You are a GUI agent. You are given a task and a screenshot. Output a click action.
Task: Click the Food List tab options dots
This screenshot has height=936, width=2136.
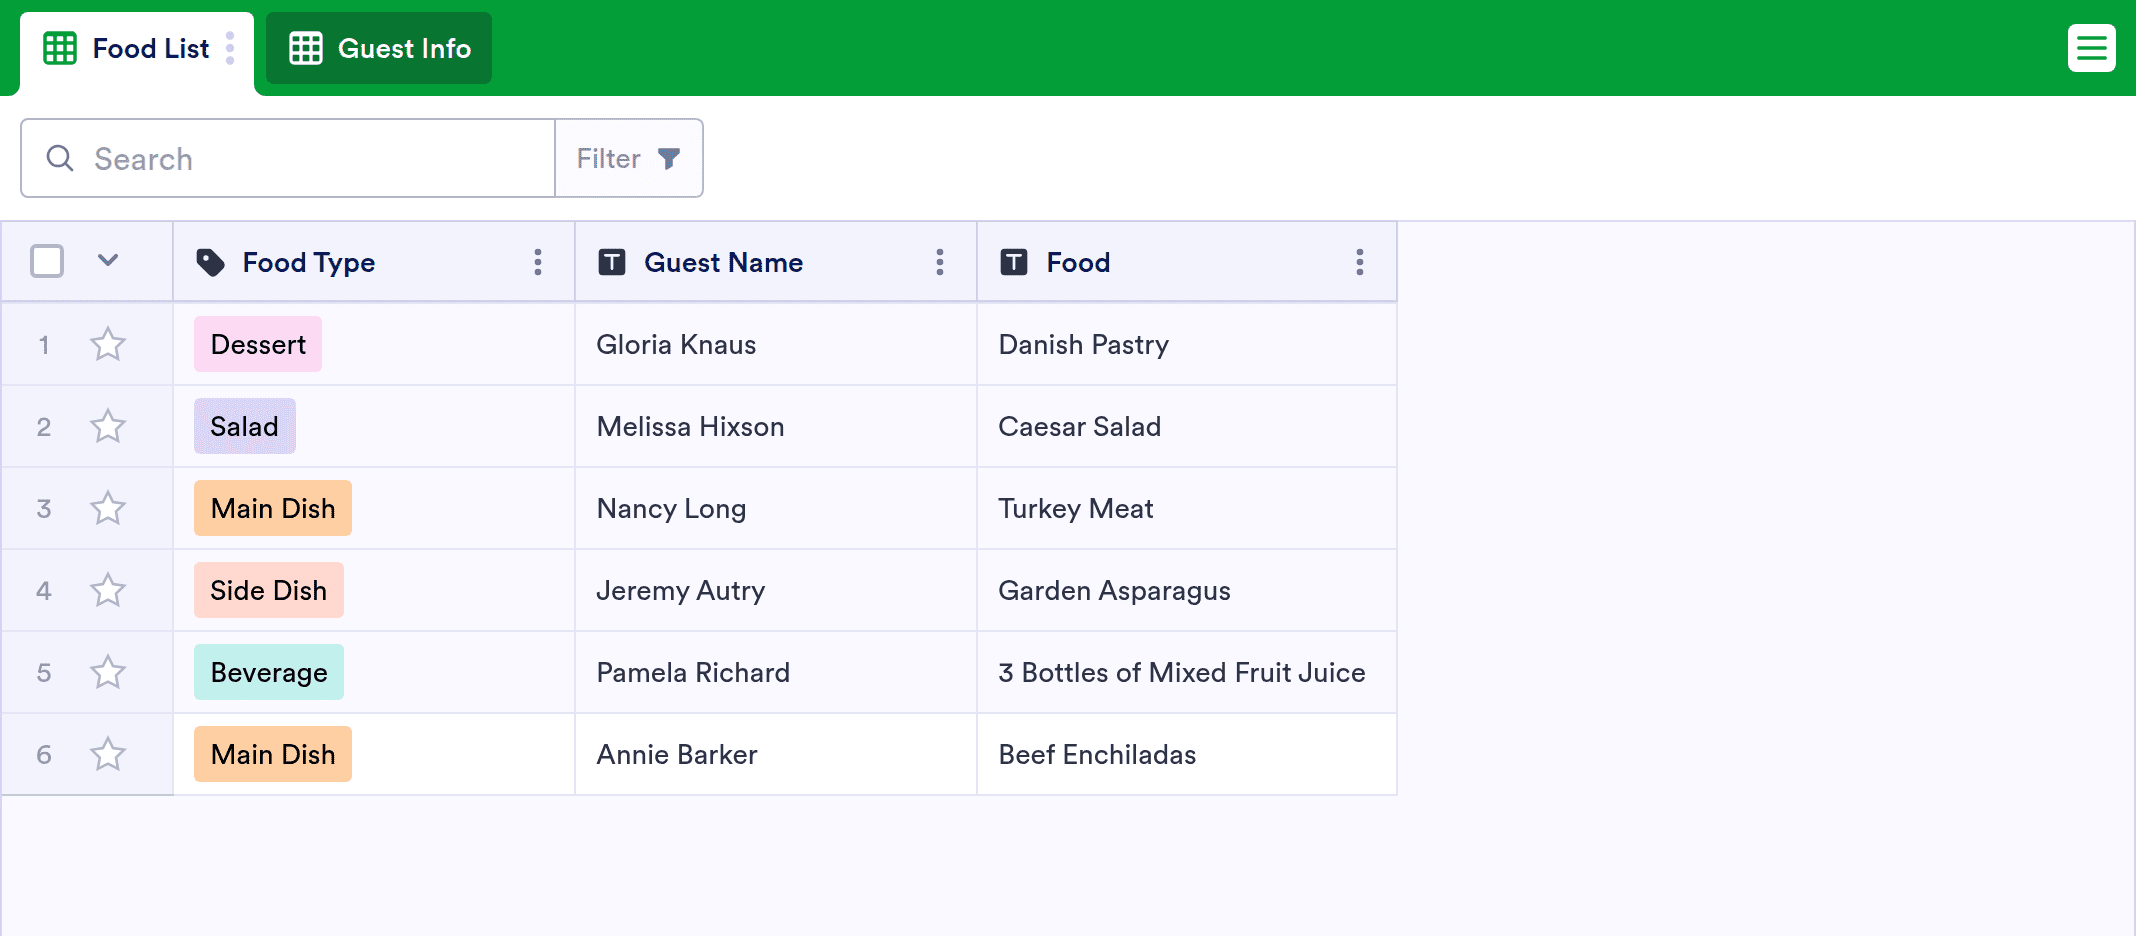click(230, 48)
